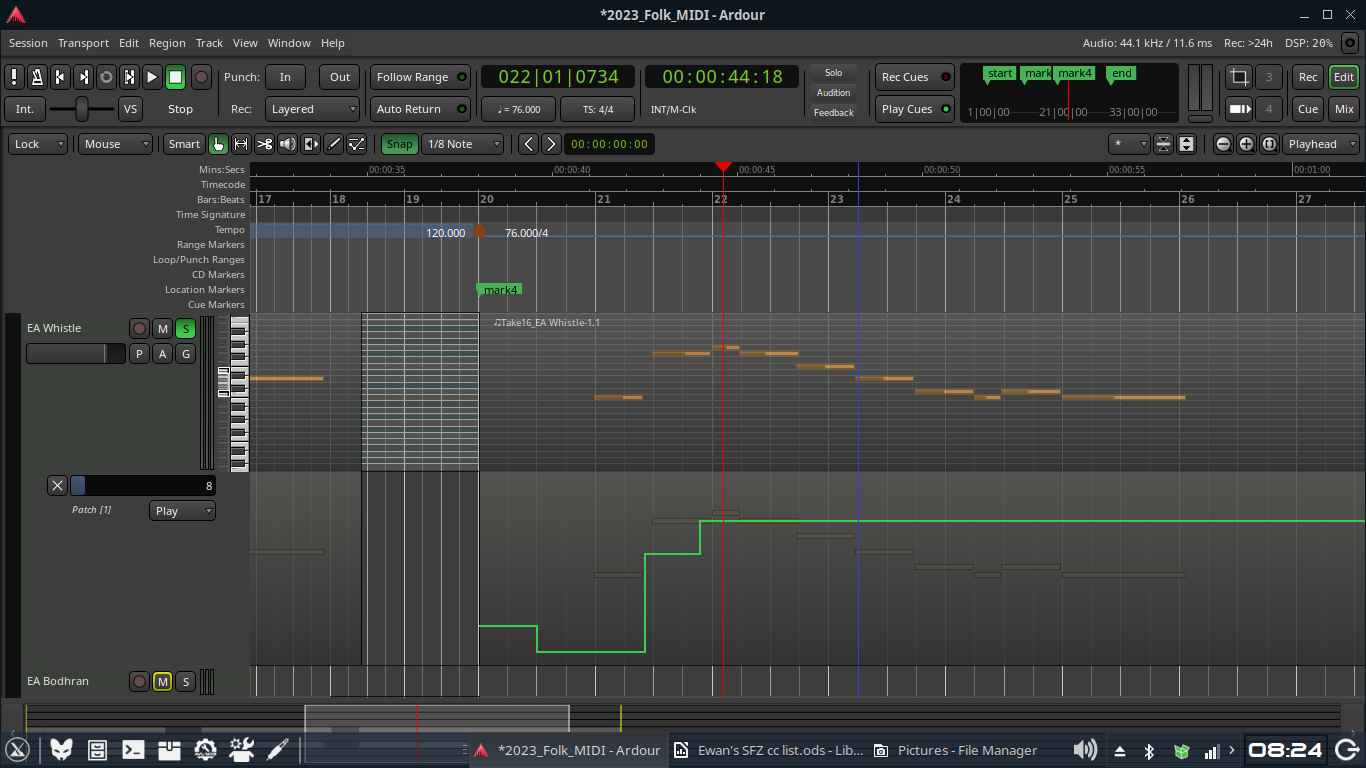
Task: Click the loop playback icon
Action: (106, 77)
